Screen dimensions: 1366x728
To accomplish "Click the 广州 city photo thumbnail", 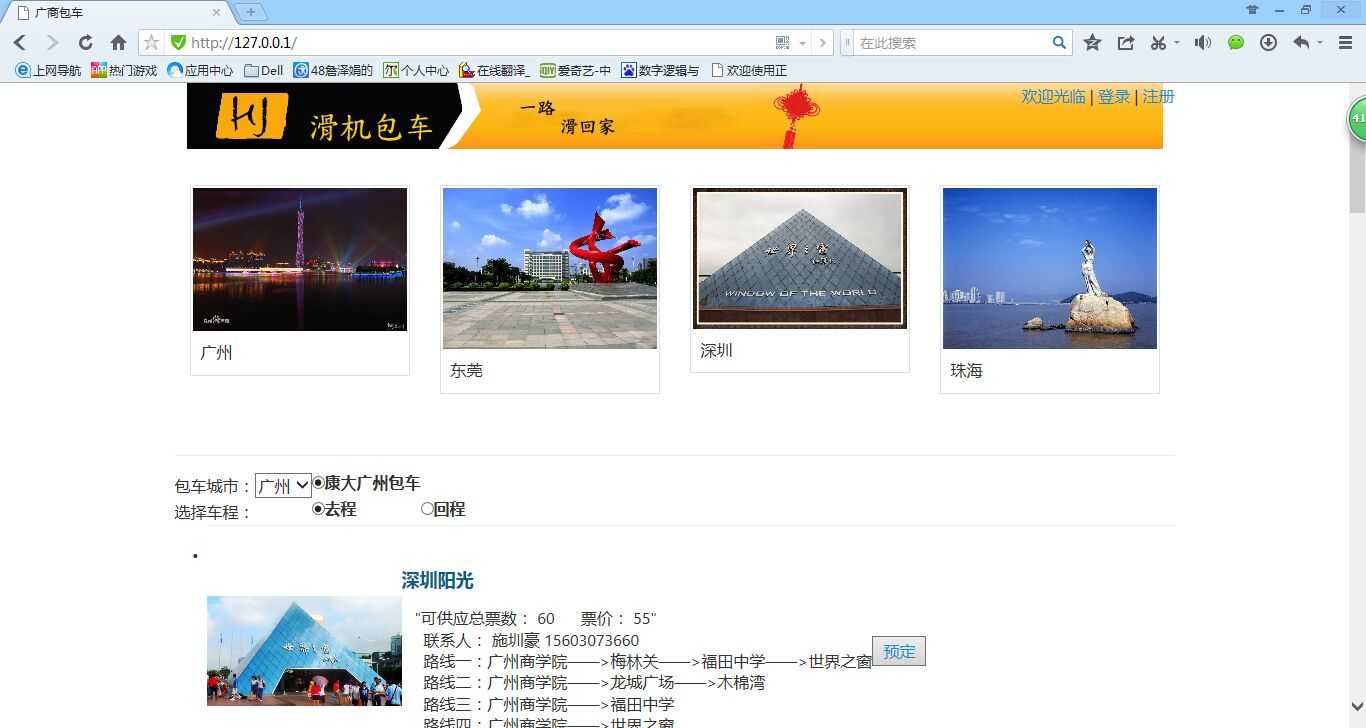I will click(300, 259).
